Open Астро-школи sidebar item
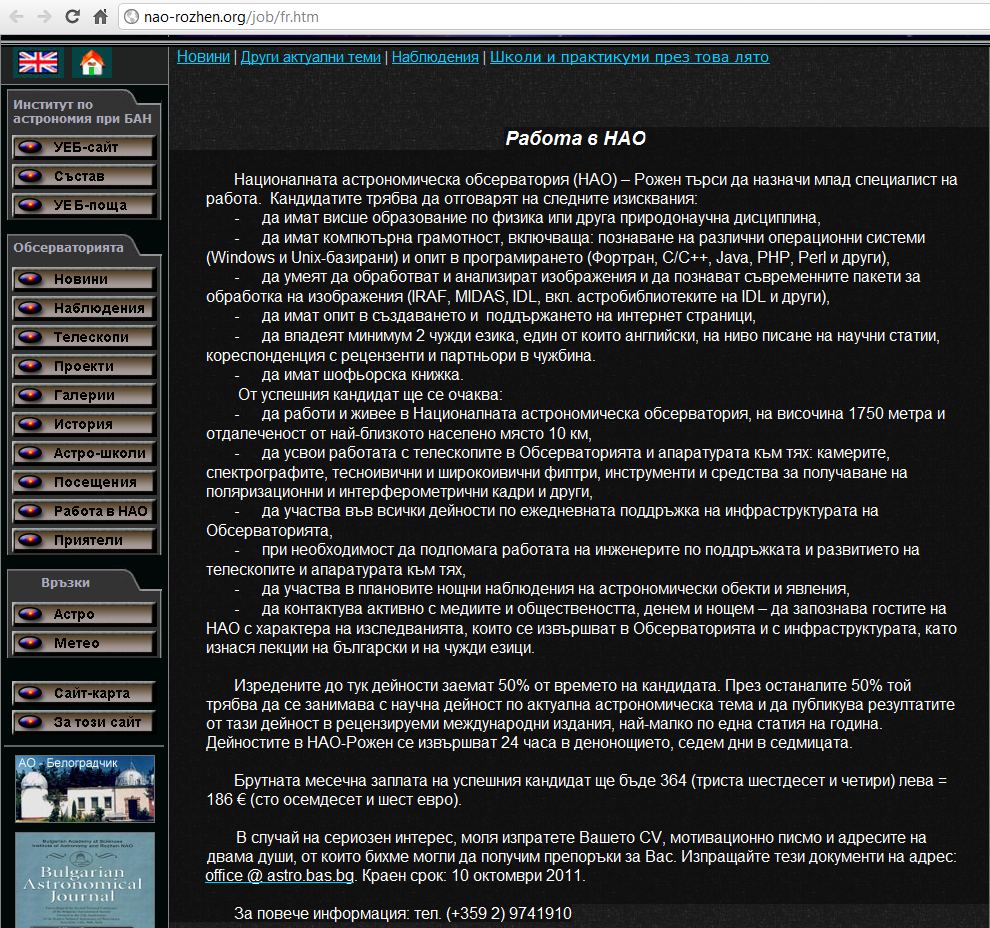The width and height of the screenshot is (990, 928). point(84,453)
